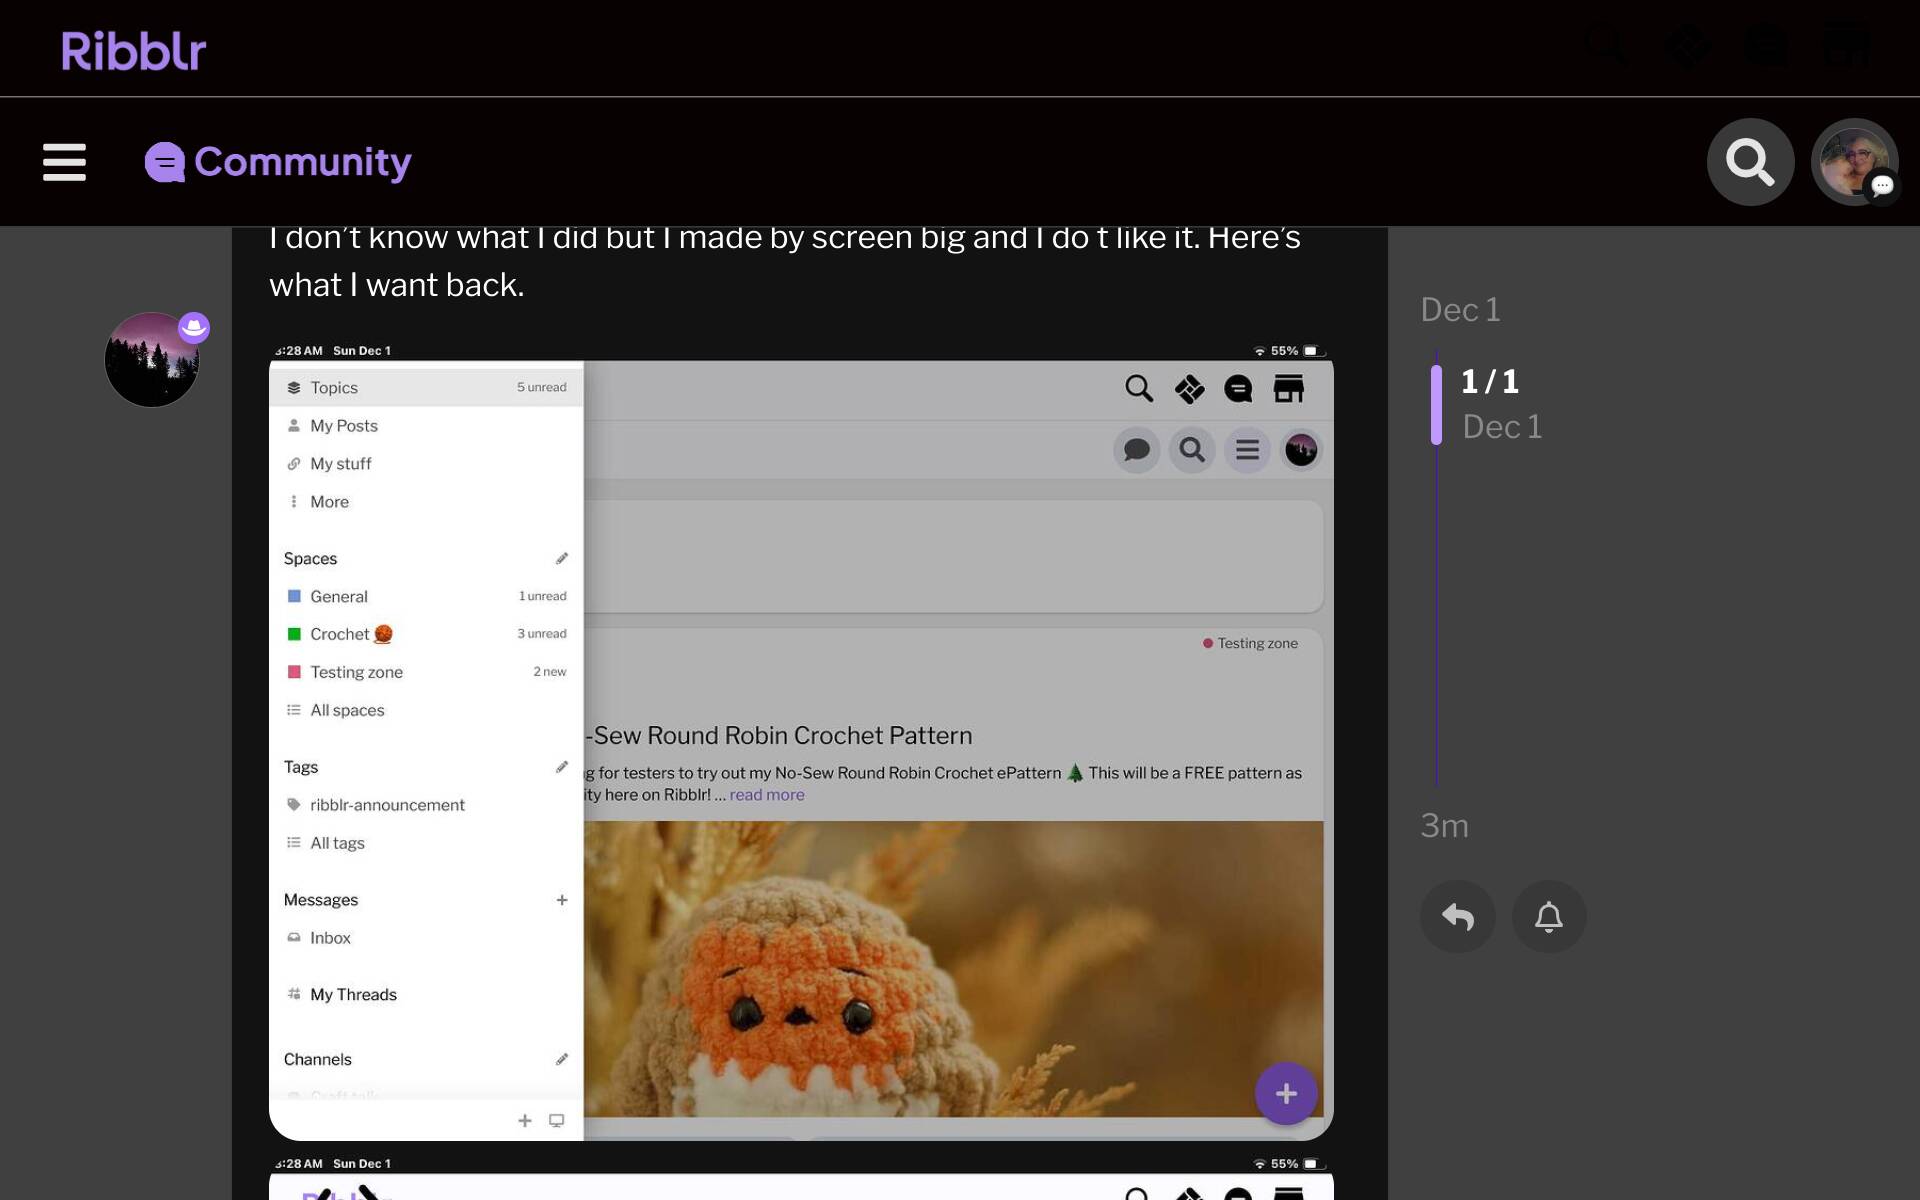This screenshot has width=1920, height=1200.
Task: Click the read more link
Action: point(767,795)
